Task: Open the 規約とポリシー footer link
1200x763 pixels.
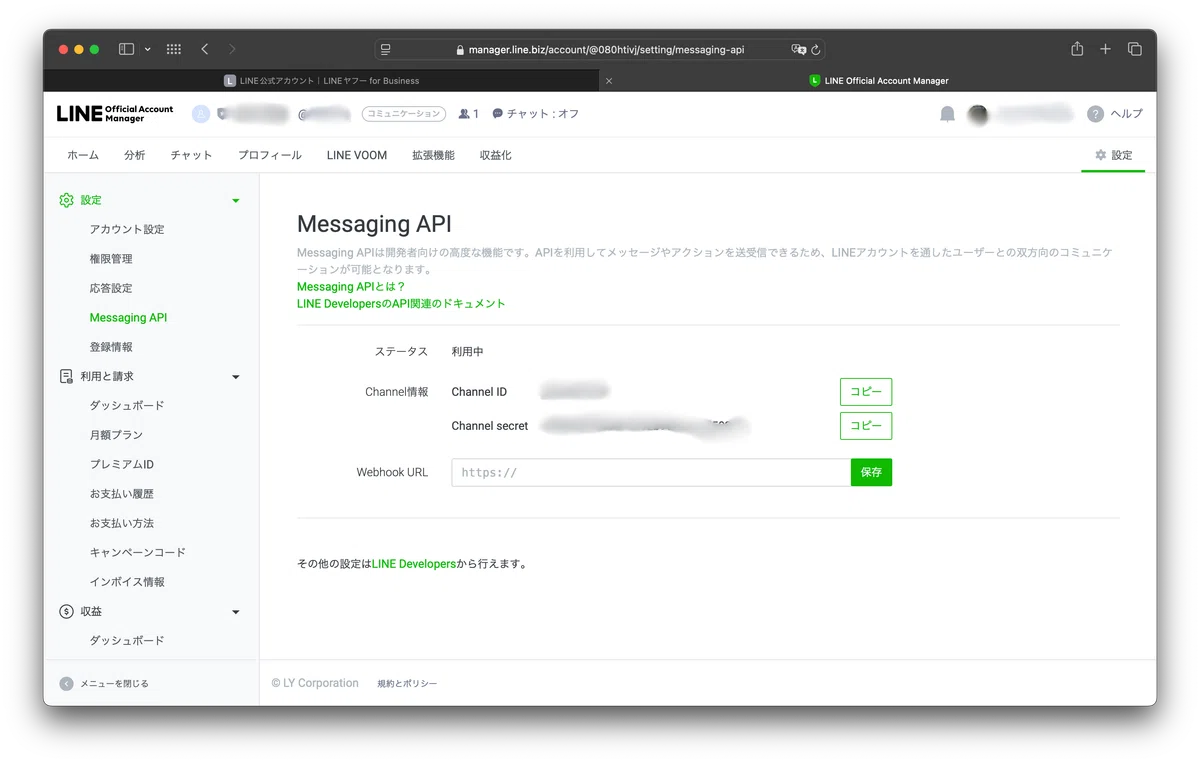Action: 407,684
